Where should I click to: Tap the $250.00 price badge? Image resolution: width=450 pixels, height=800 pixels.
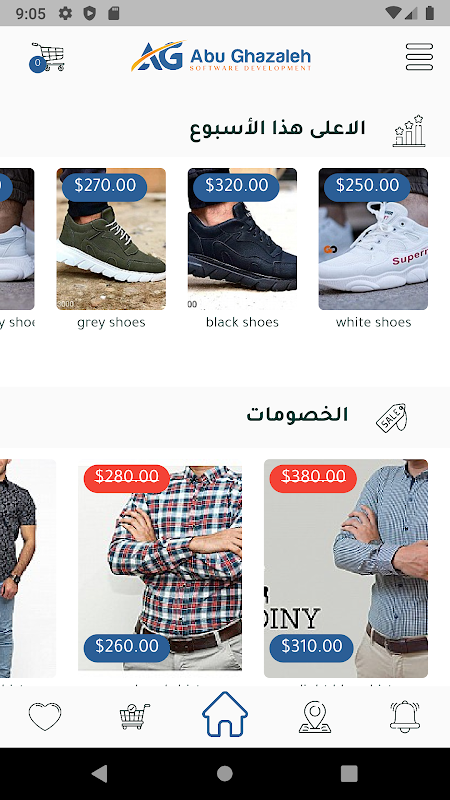coord(367,185)
